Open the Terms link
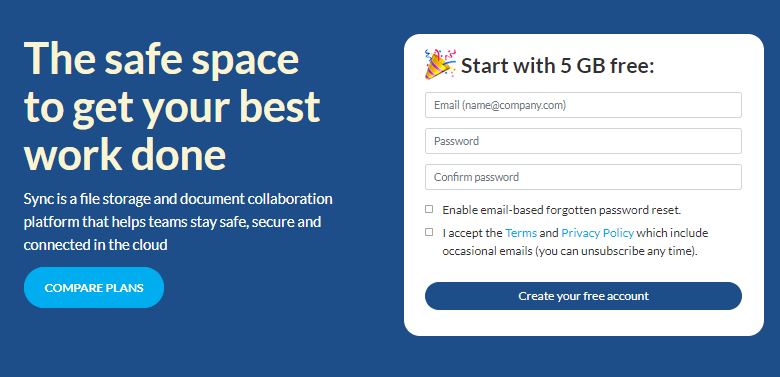Screen dimensions: 780x377 [521, 233]
